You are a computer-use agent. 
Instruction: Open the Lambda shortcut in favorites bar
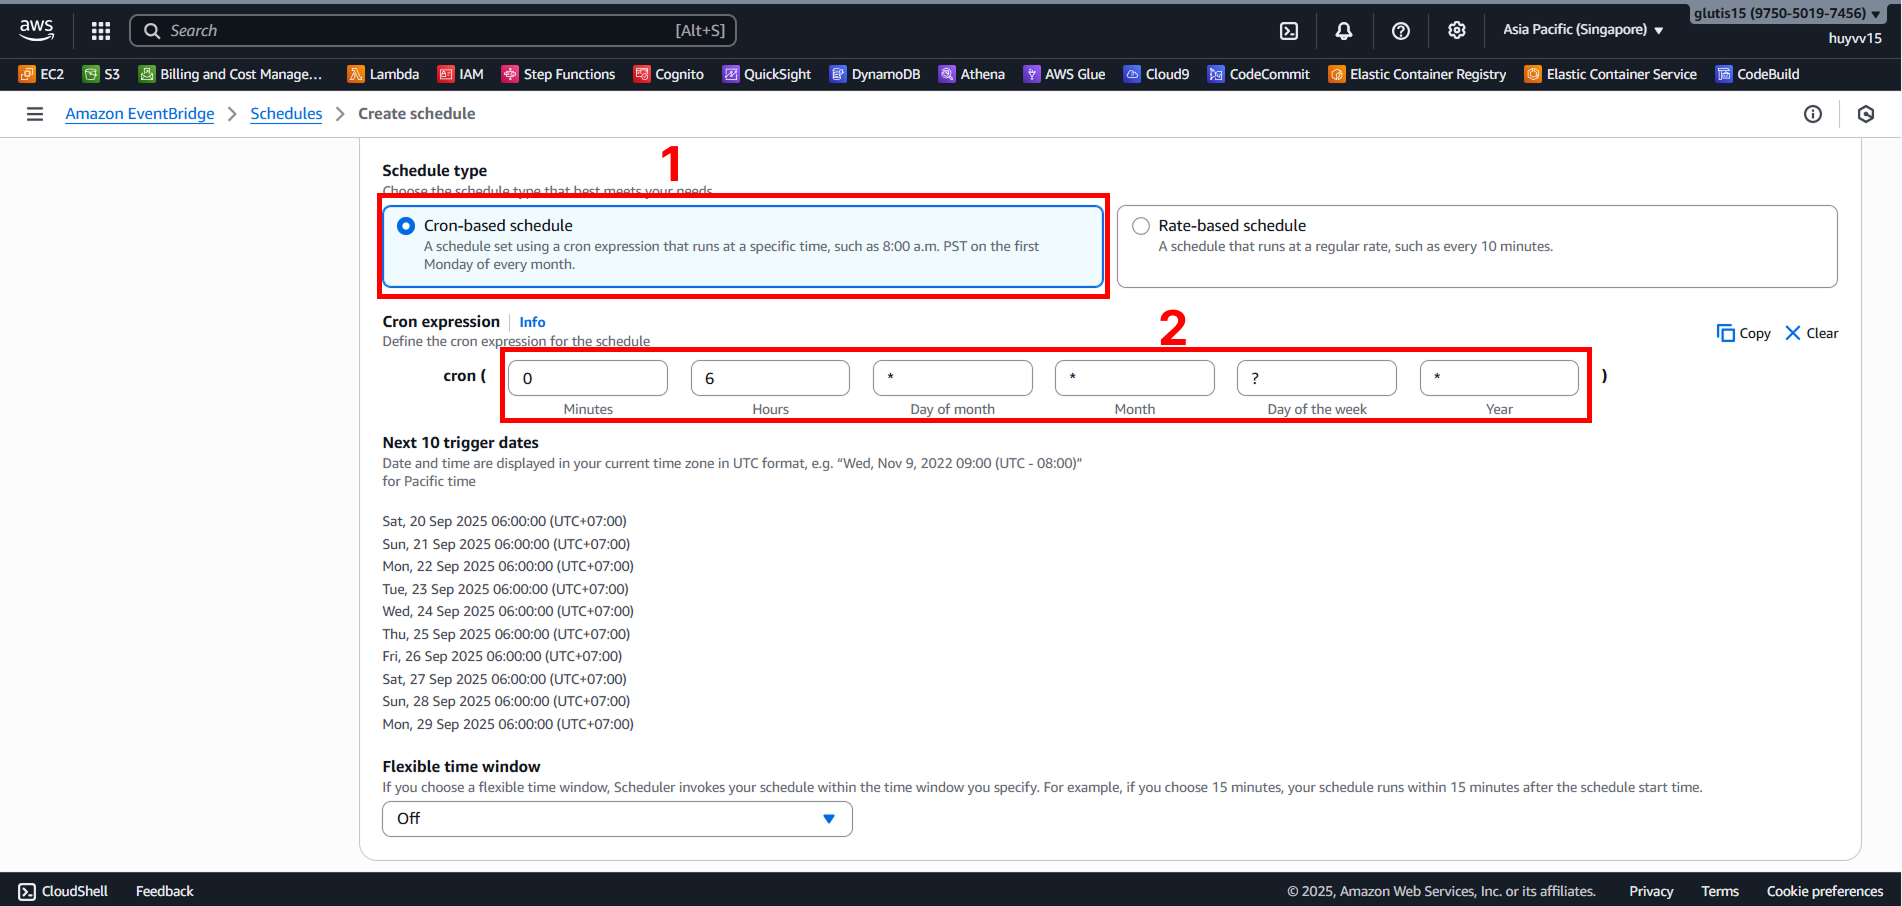point(383,74)
